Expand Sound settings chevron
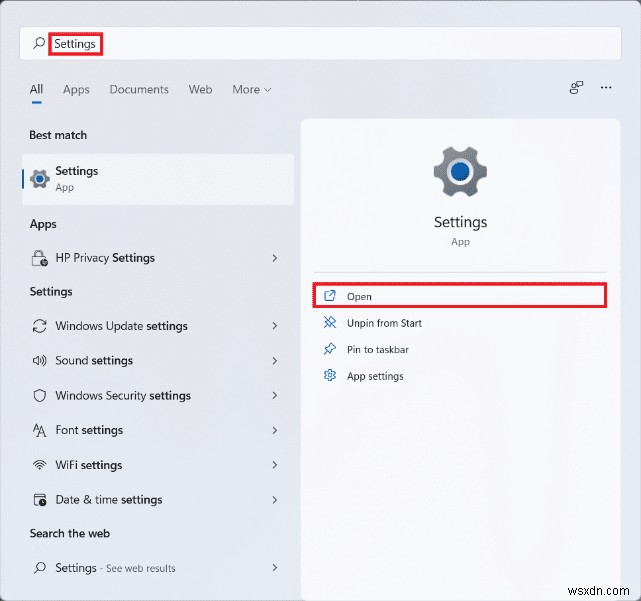The height and width of the screenshot is (601, 641). click(x=275, y=361)
